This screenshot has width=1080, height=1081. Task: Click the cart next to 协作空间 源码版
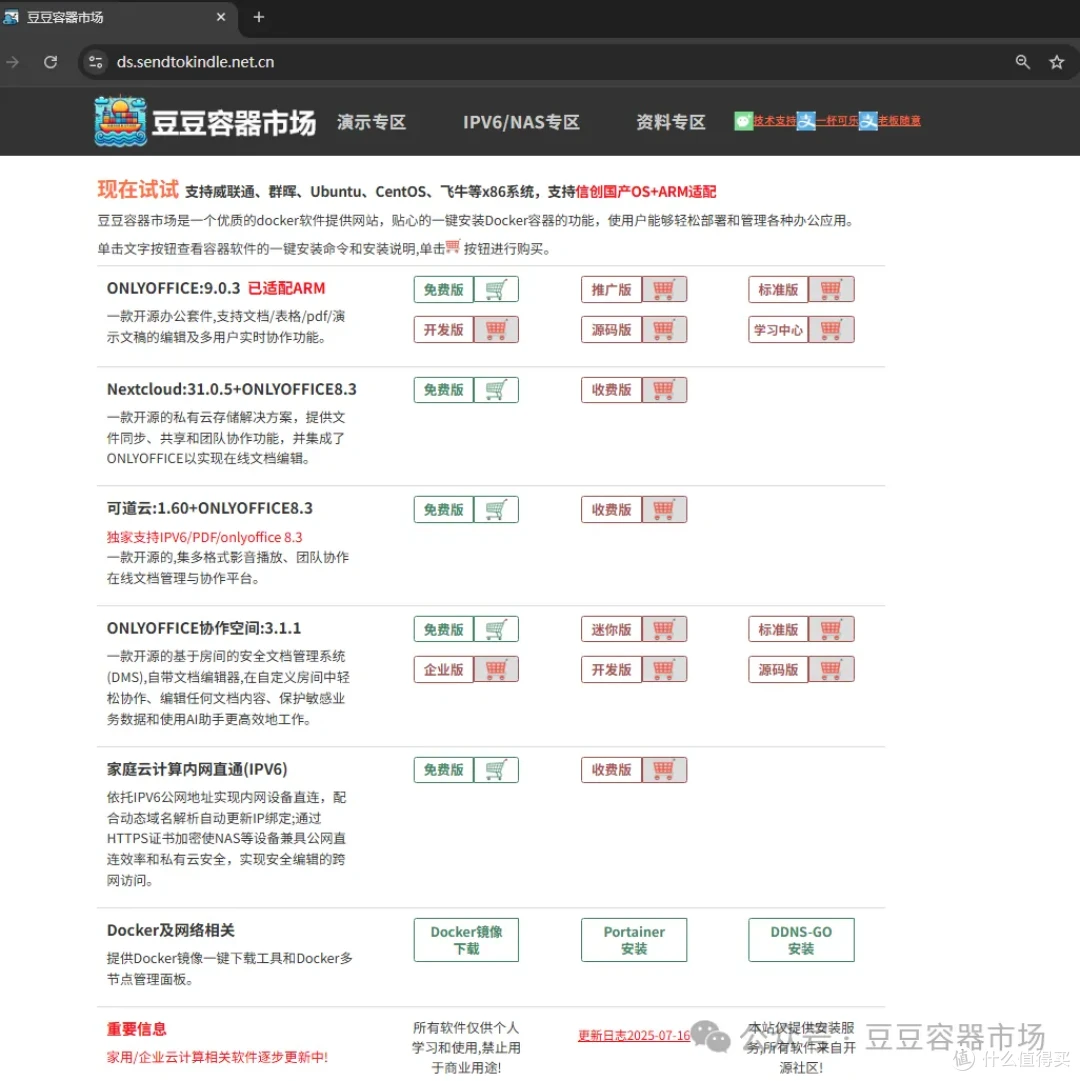coord(831,669)
